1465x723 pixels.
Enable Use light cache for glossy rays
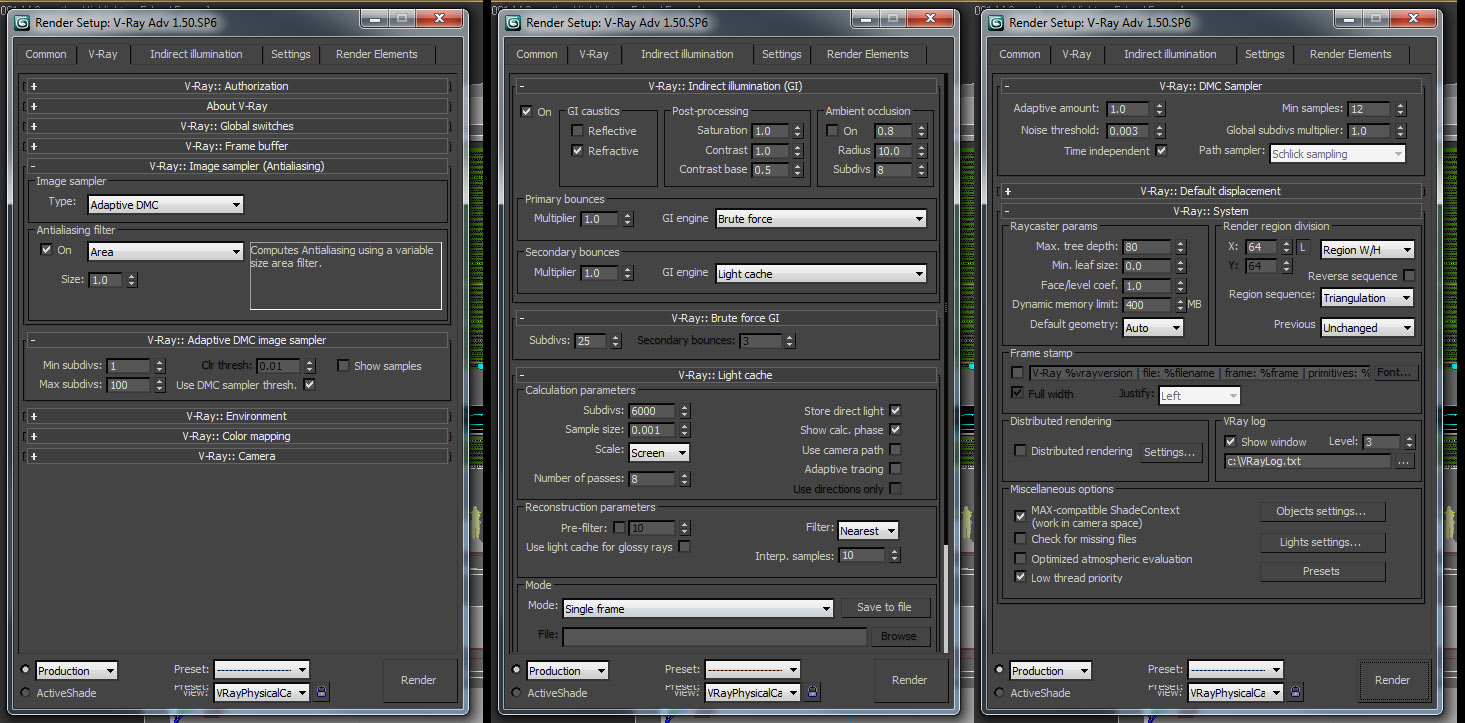[684, 547]
